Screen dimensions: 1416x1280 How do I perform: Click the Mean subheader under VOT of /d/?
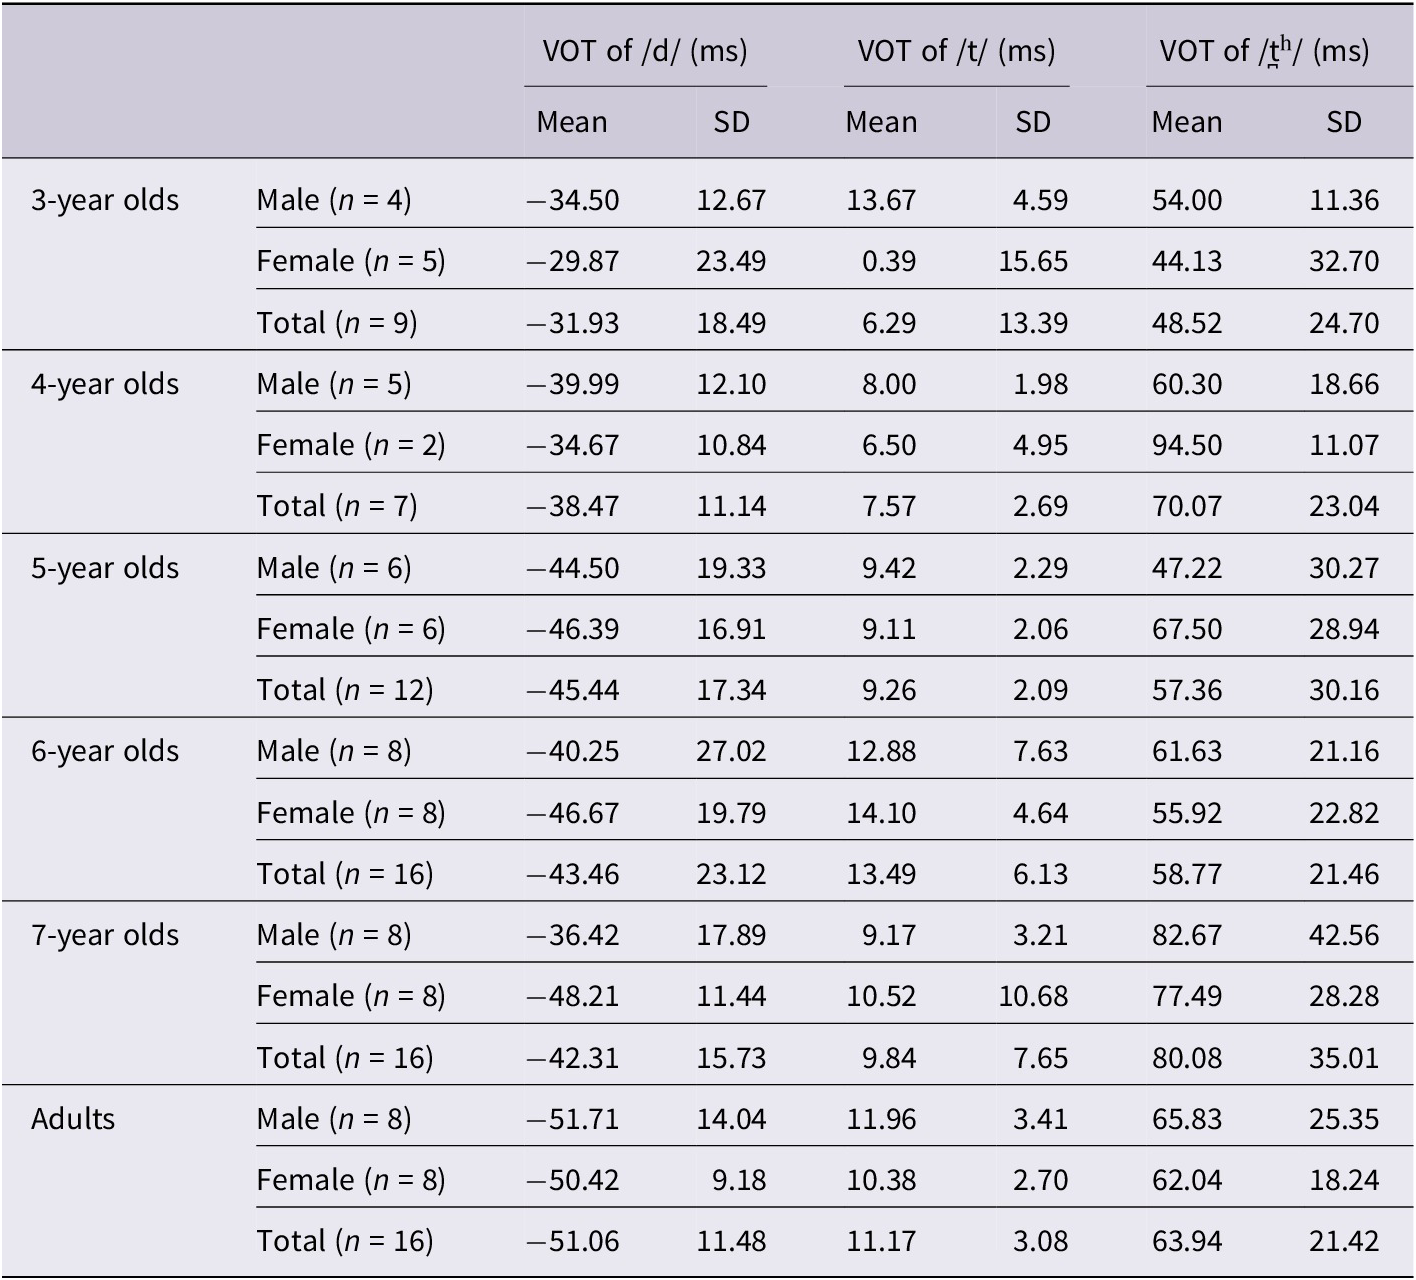coord(572,122)
